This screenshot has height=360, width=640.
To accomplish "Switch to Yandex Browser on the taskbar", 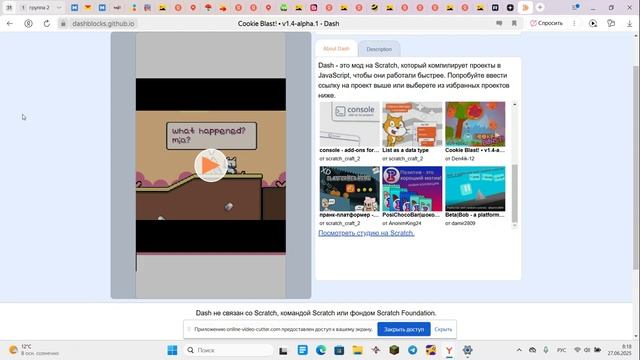I will pos(449,350).
